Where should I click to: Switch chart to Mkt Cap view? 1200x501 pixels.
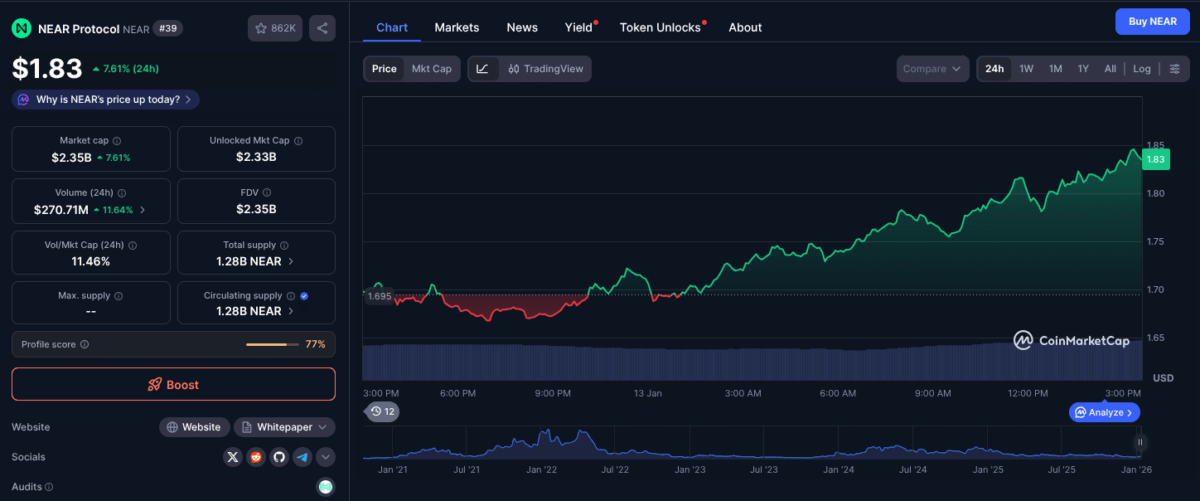tap(432, 69)
